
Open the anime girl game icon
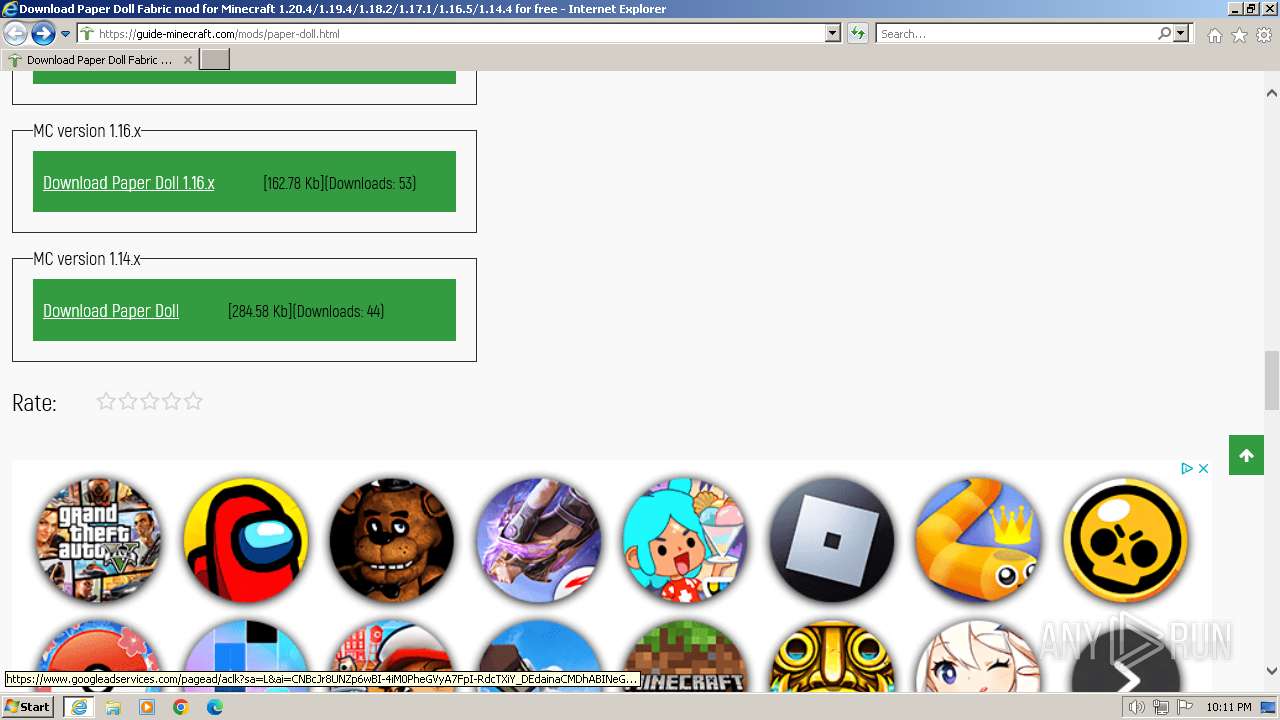click(979, 655)
